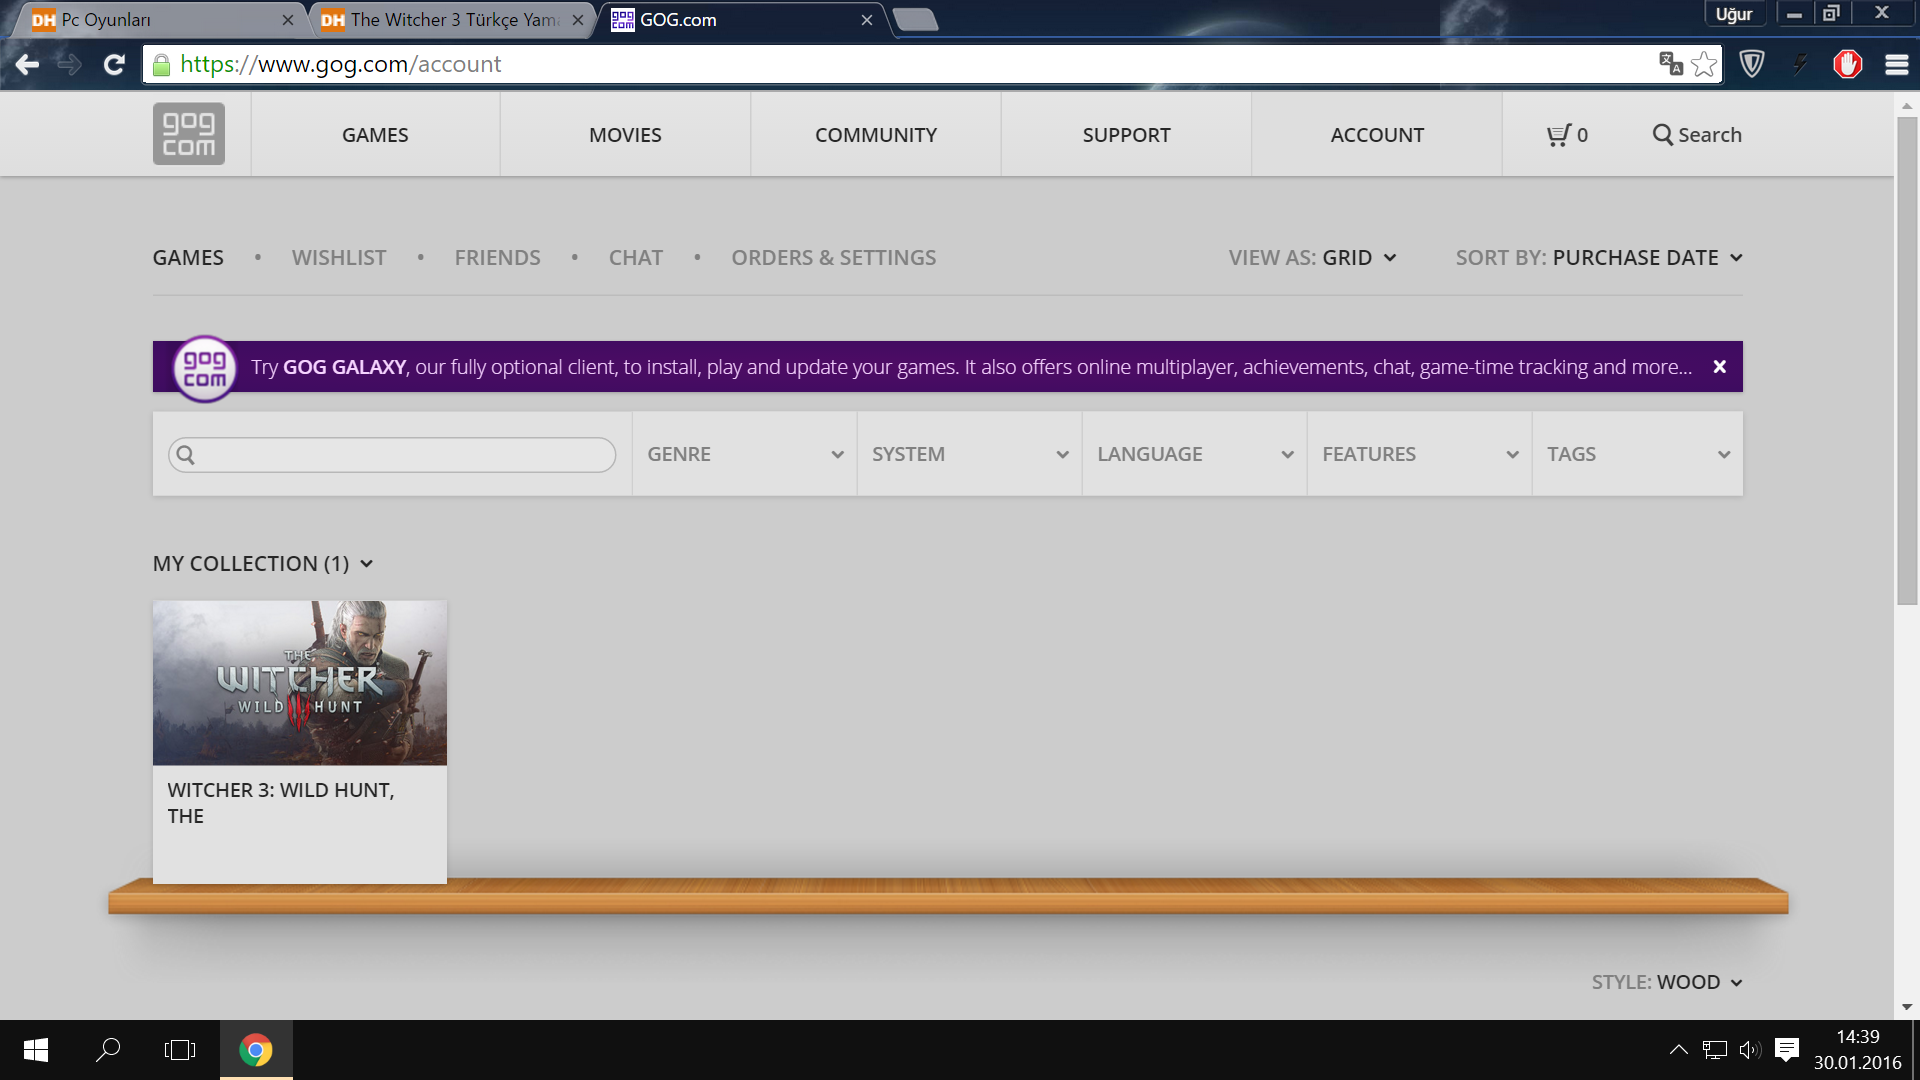Open the CHAT section
Image resolution: width=1920 pixels, height=1080 pixels.
[x=636, y=258]
